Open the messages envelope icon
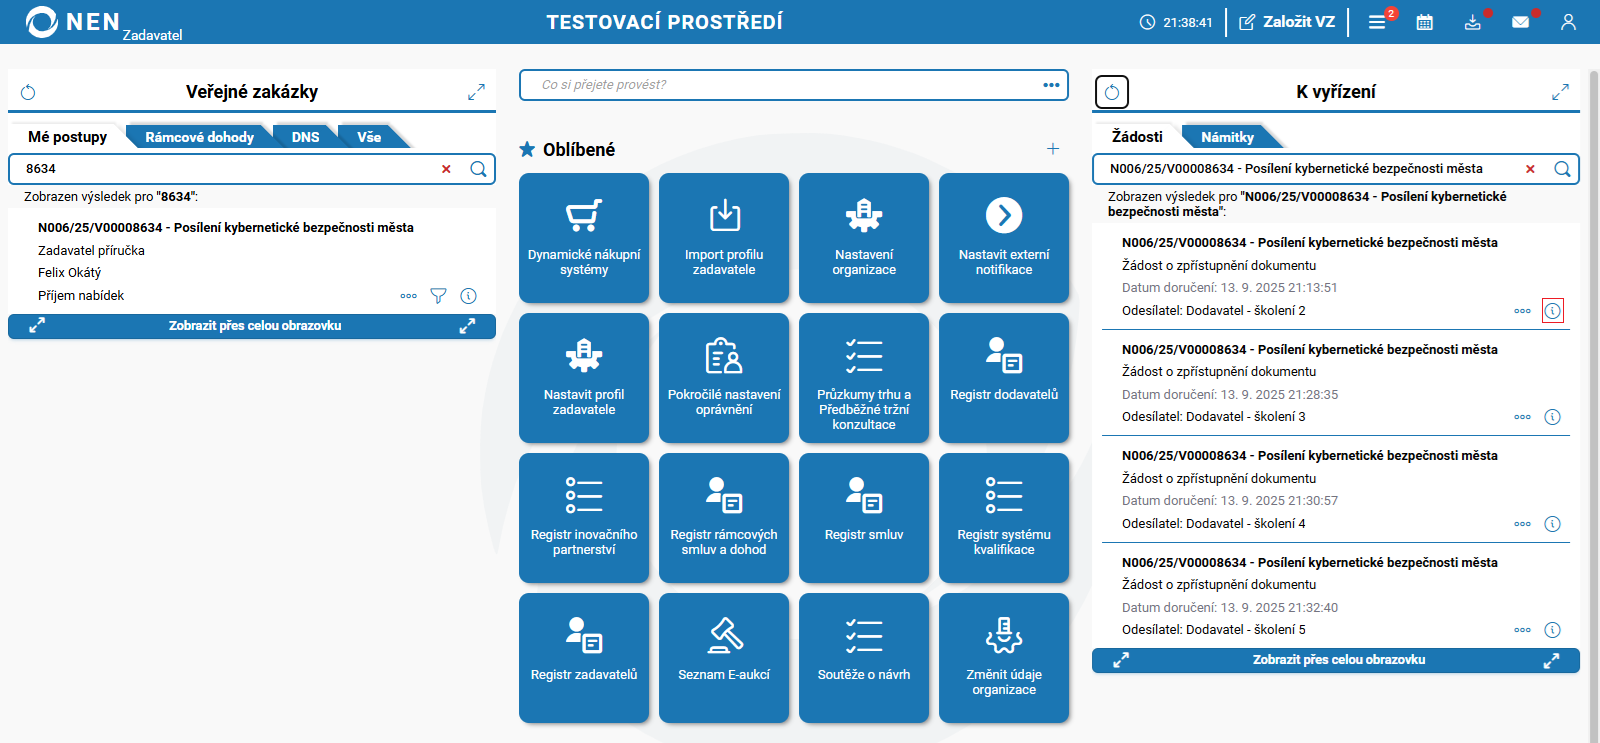The image size is (1600, 743). pos(1520,22)
